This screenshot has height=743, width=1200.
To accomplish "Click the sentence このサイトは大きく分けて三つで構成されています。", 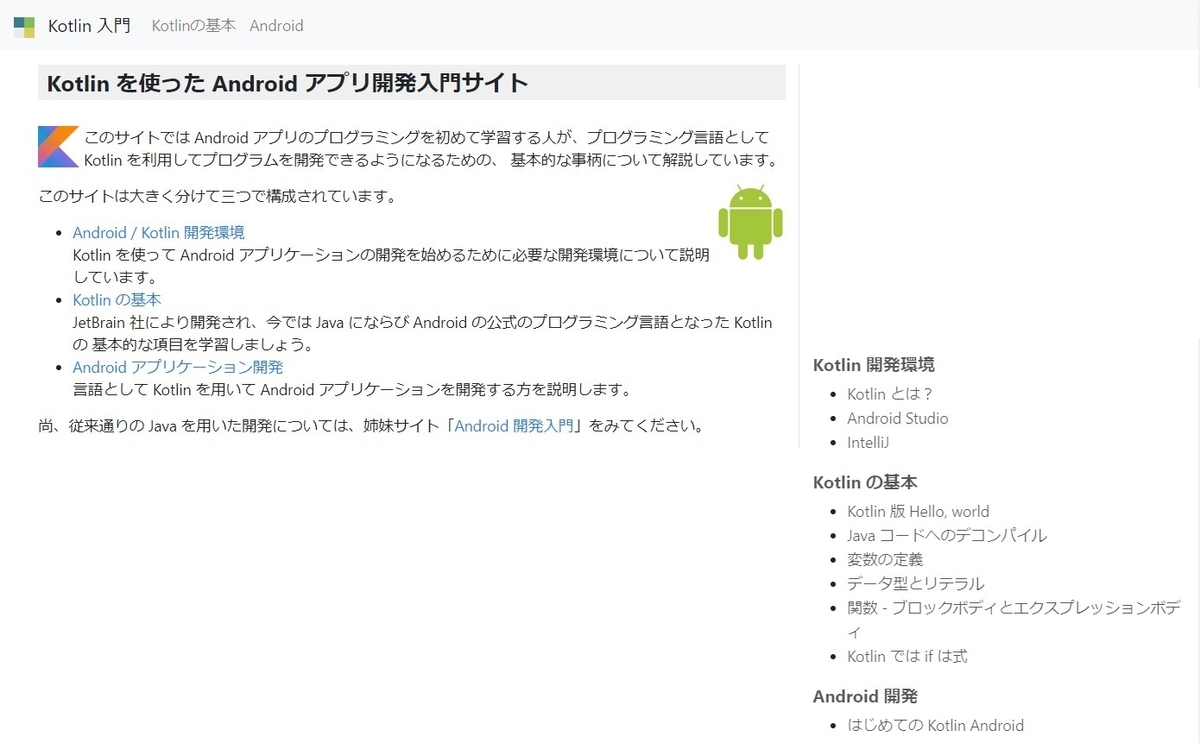I will click(217, 196).
